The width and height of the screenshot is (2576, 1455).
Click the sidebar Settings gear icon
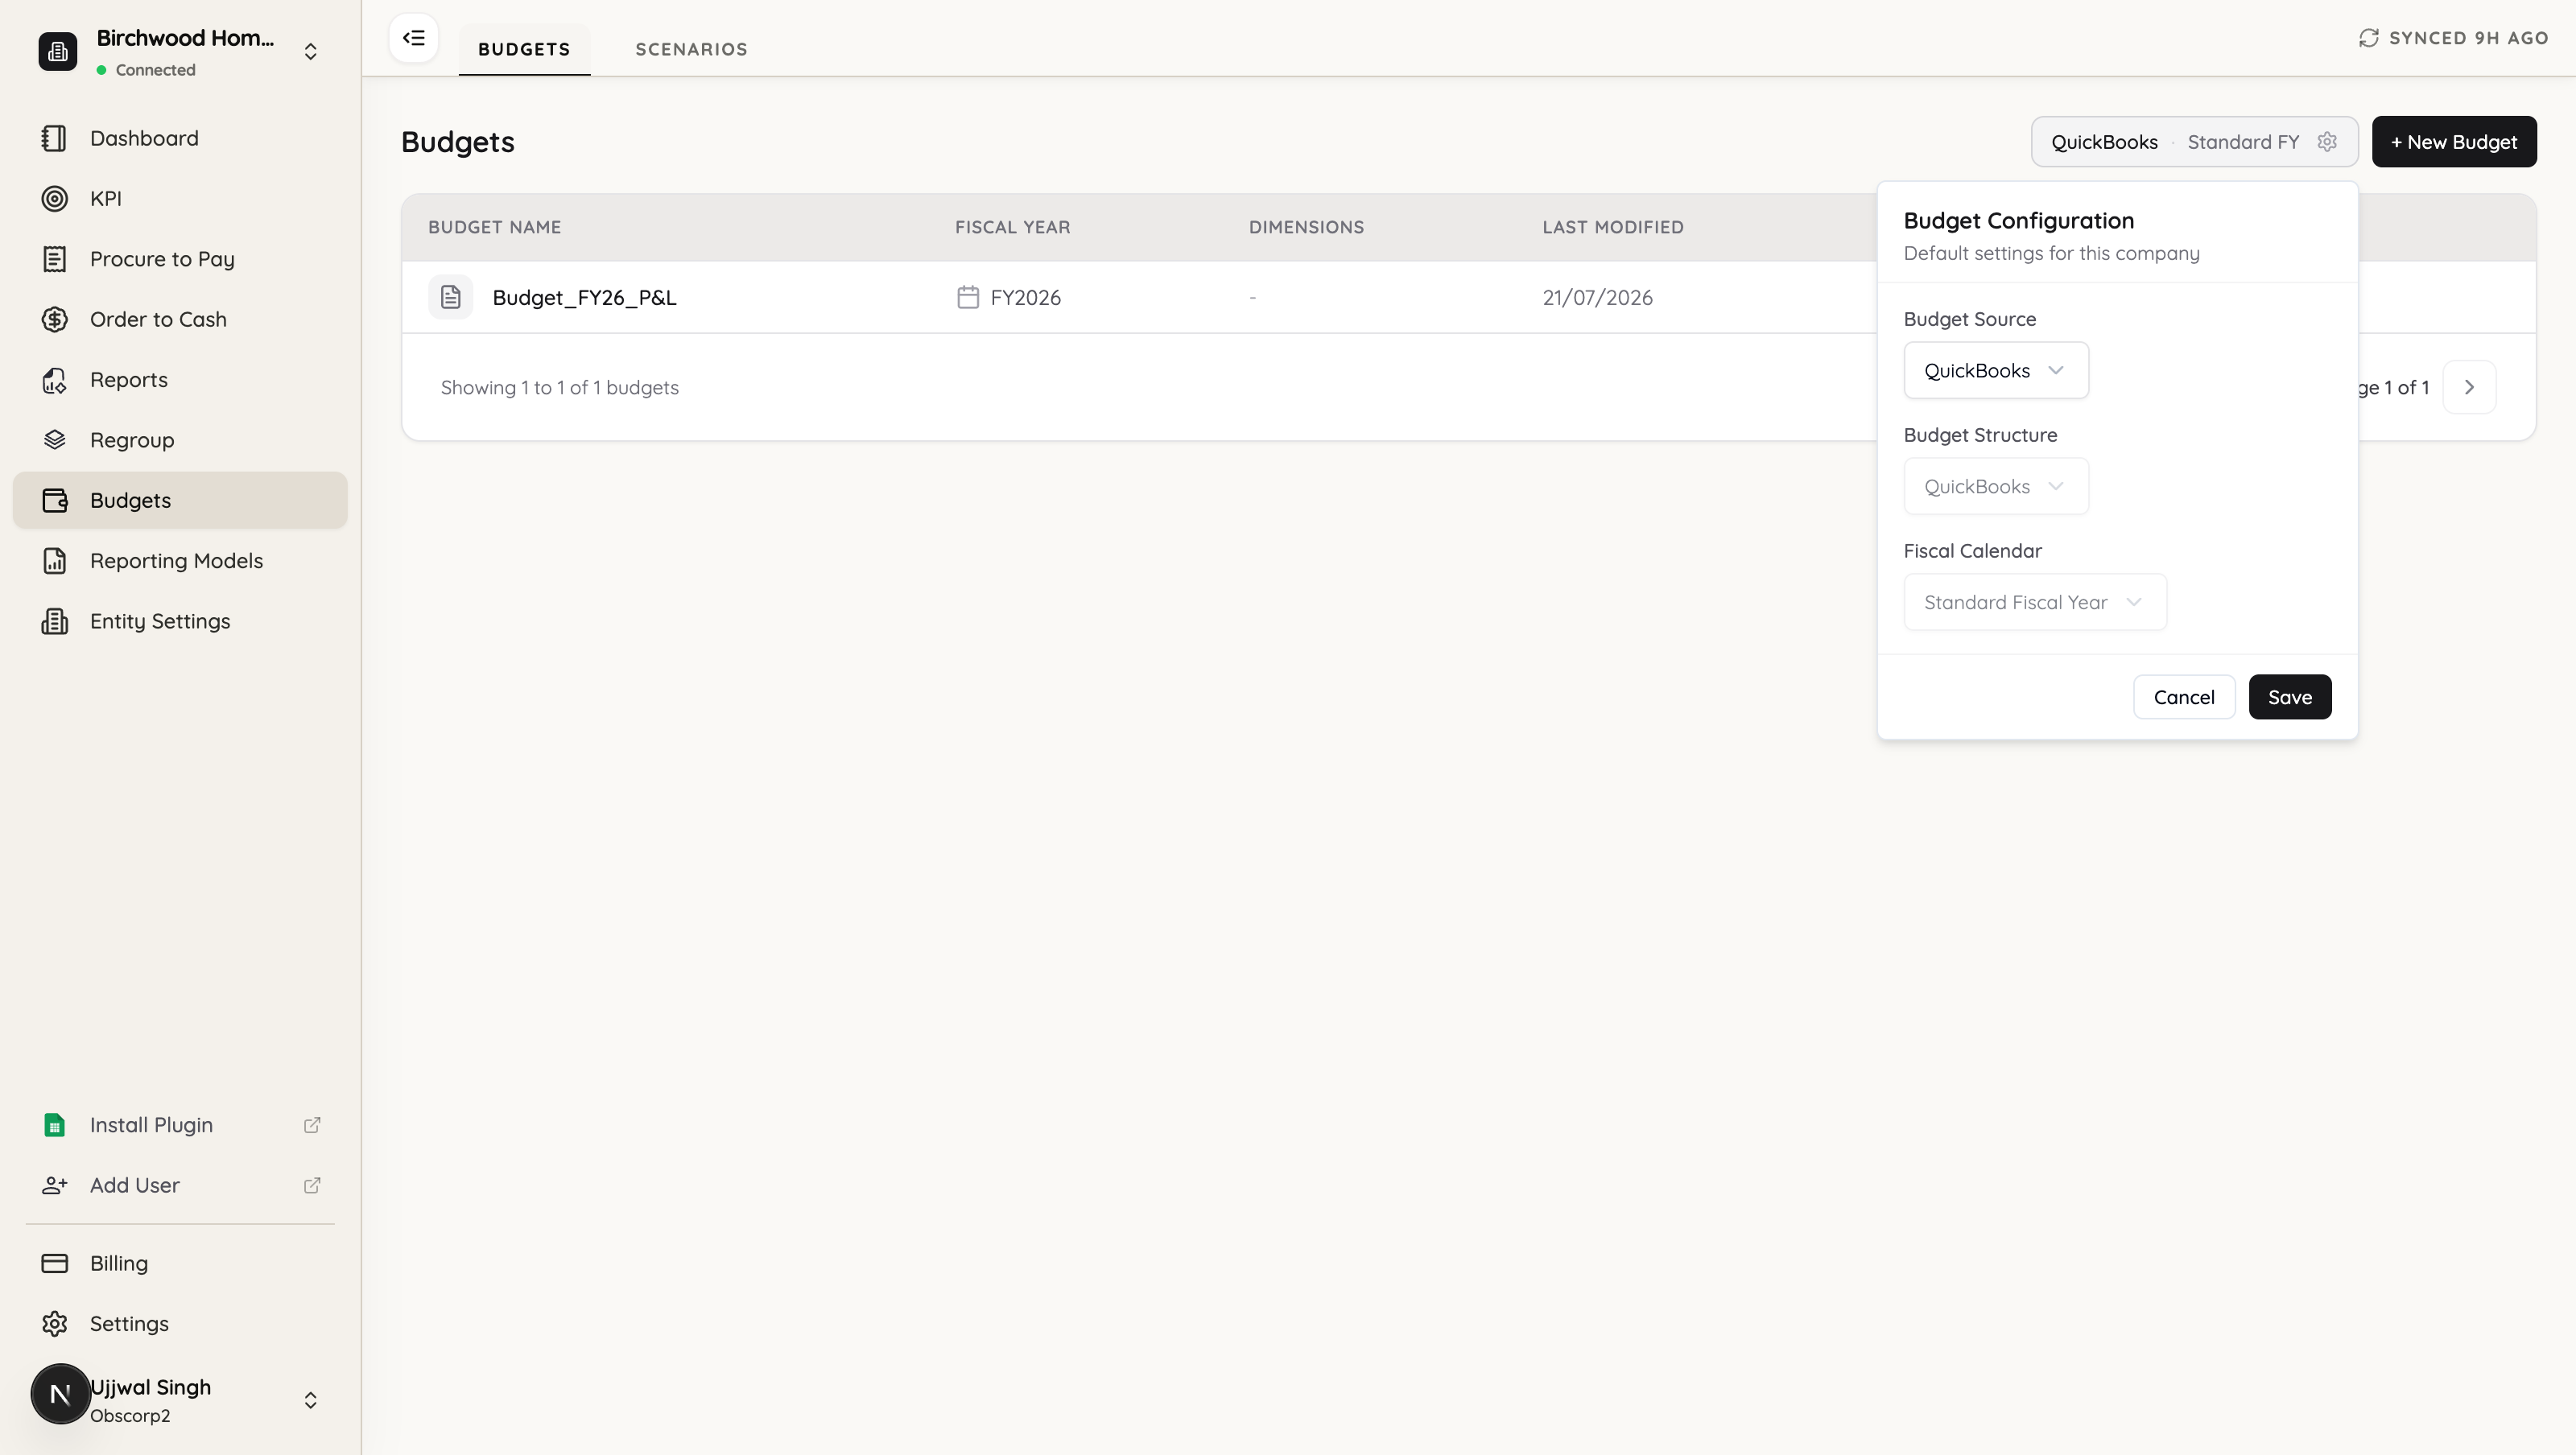(55, 1324)
